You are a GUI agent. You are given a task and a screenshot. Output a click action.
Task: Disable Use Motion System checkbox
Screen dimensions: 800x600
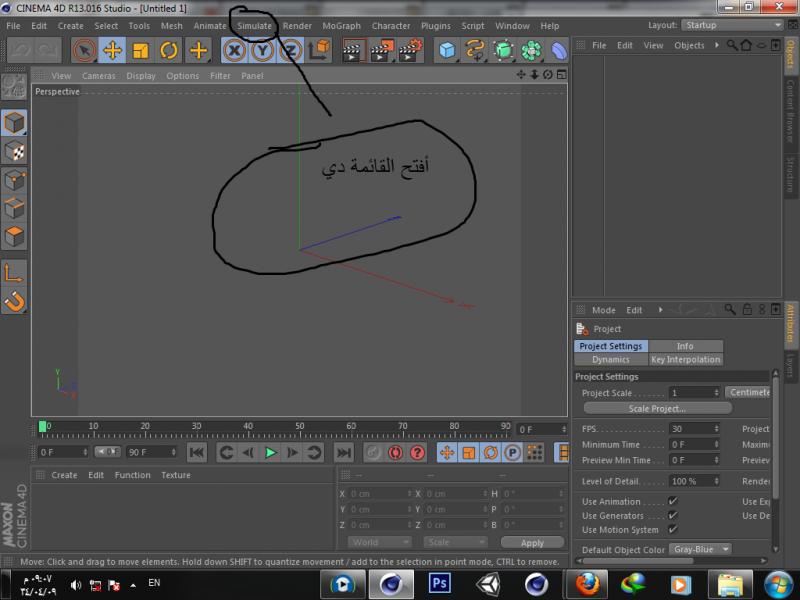673,530
